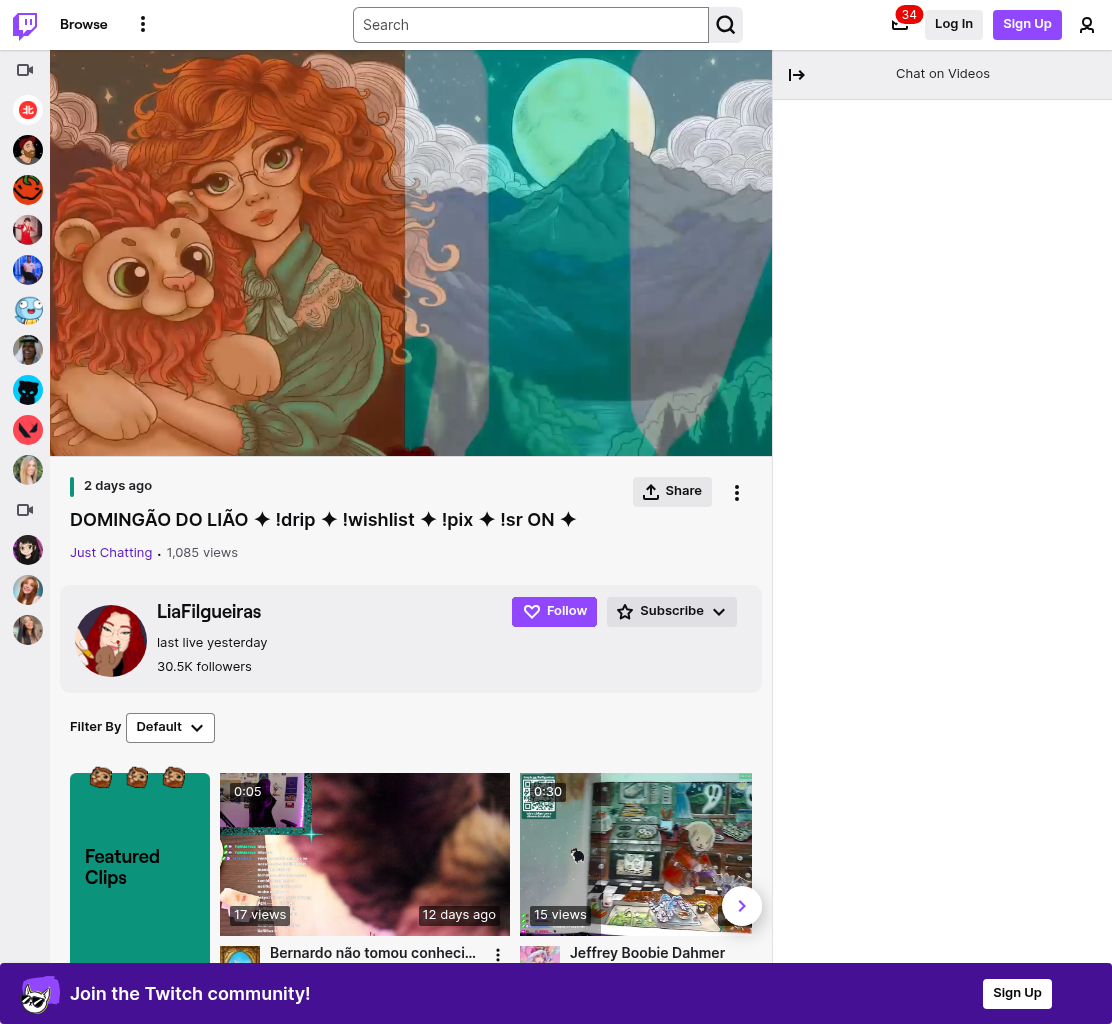Open the top navigation more-options menu
Screen dimensions: 1112x1024
(143, 25)
